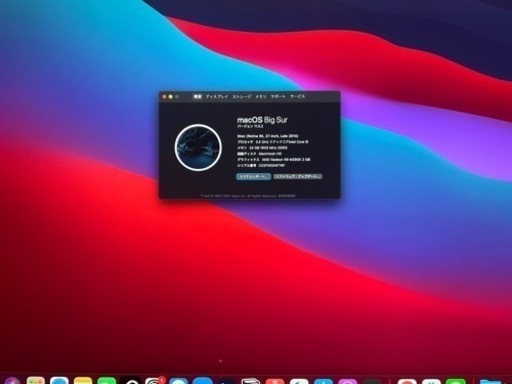This screenshot has width=512, height=384.
Task: Click the iMac Retina 27-inch model line
Action: (x=267, y=136)
